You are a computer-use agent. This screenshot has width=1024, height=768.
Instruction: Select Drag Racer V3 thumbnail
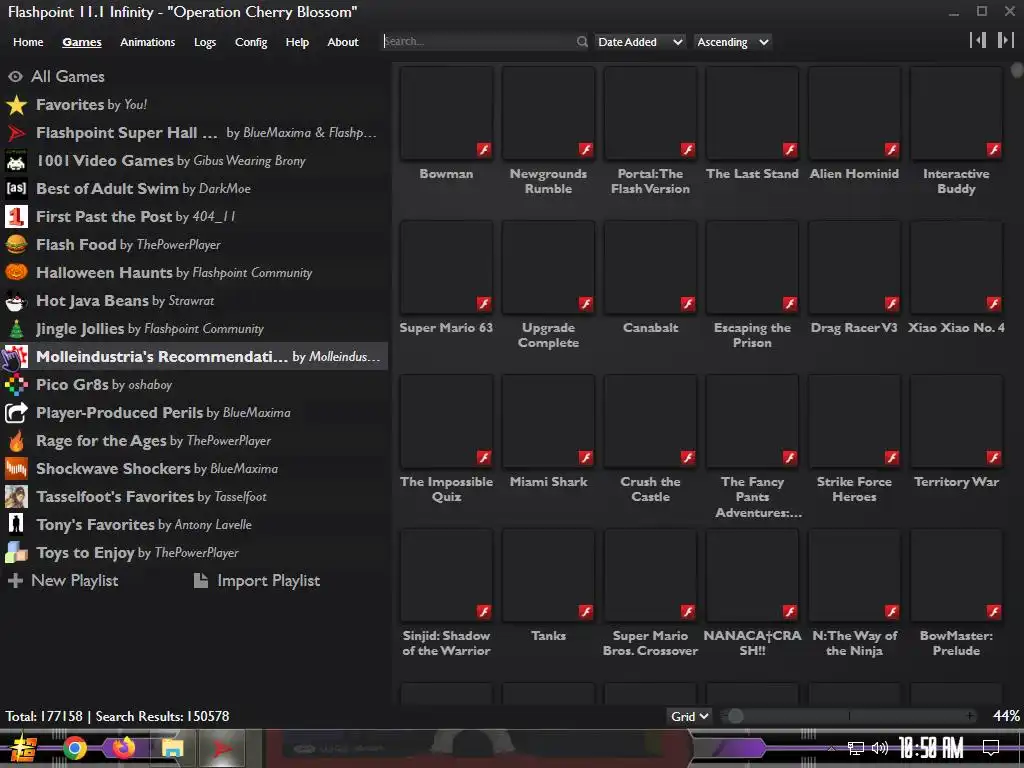[x=854, y=268]
